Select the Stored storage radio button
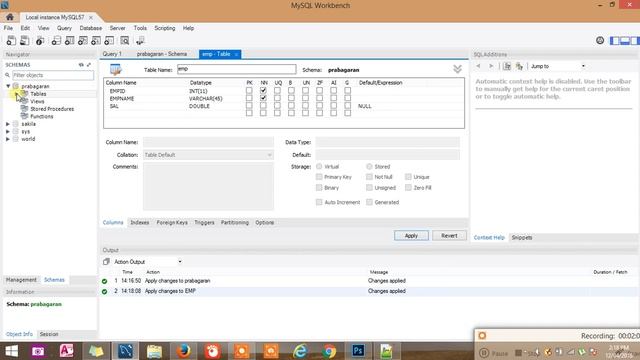 [369, 167]
